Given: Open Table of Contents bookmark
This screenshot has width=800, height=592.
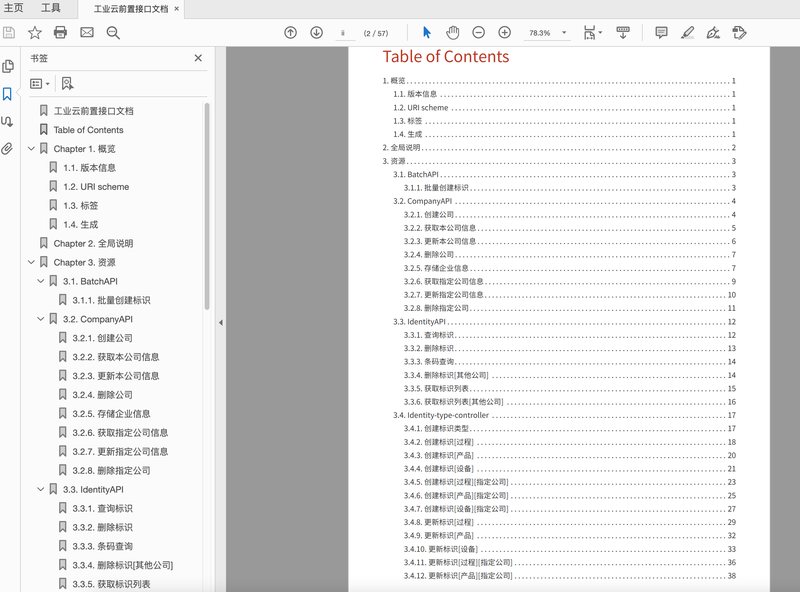Looking at the screenshot, I should click(89, 130).
